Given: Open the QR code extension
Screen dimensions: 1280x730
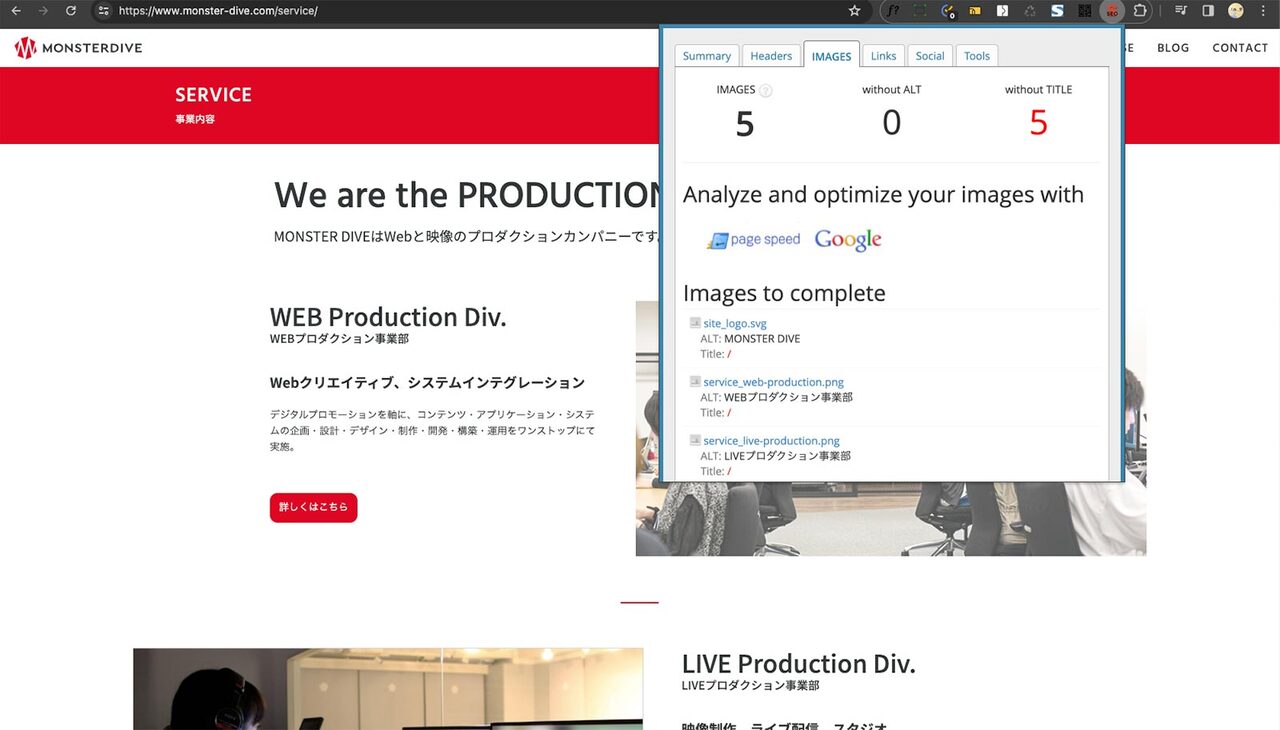Looking at the screenshot, I should pos(1084,11).
